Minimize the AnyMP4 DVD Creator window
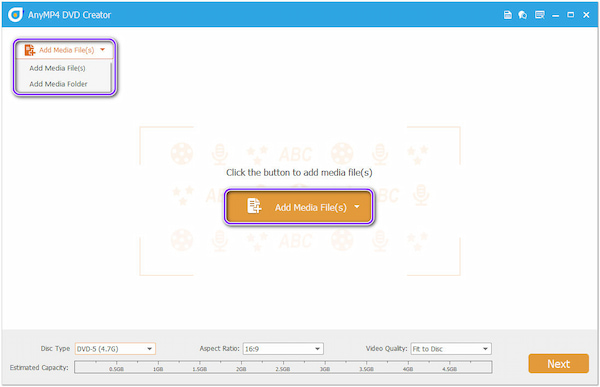This screenshot has width=600, height=387. (x=556, y=15)
